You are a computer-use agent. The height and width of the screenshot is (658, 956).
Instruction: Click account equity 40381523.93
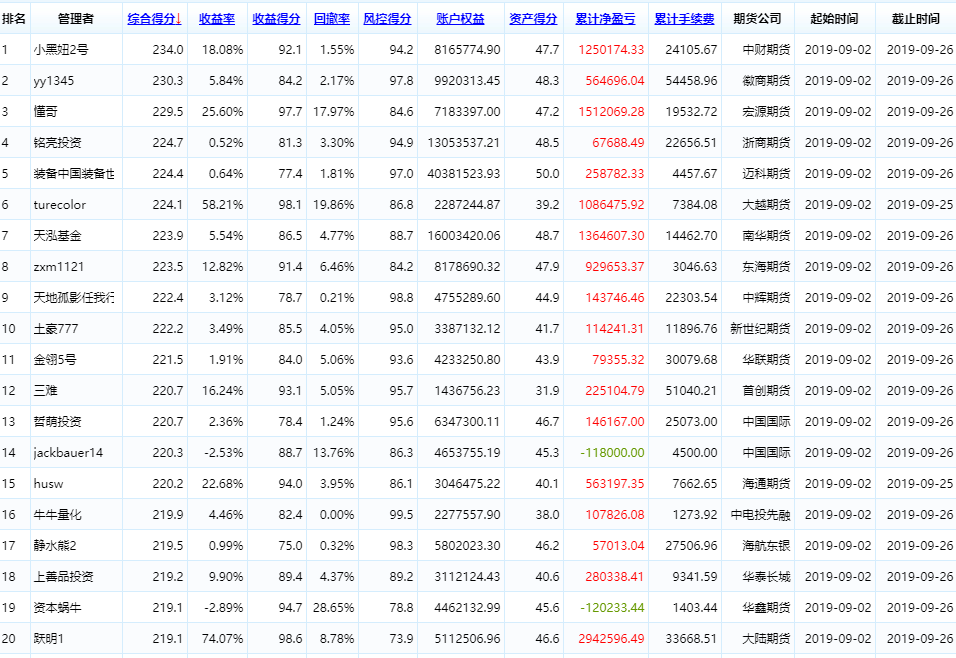[x=463, y=174]
